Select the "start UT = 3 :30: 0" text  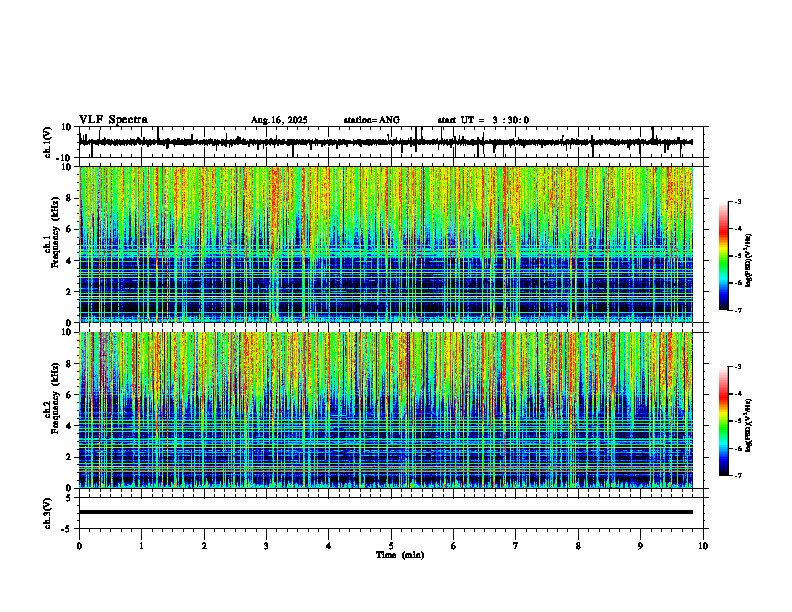pos(483,120)
